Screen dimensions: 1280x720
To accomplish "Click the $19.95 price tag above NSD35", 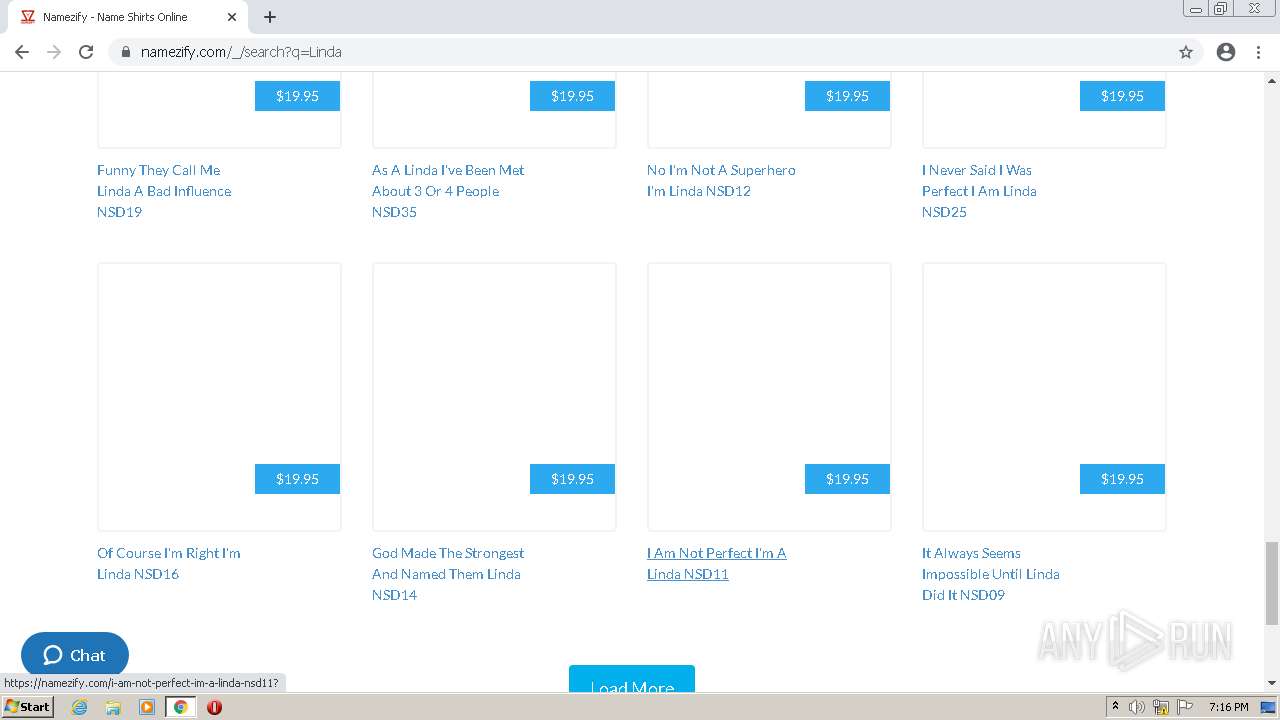I will click(x=572, y=96).
